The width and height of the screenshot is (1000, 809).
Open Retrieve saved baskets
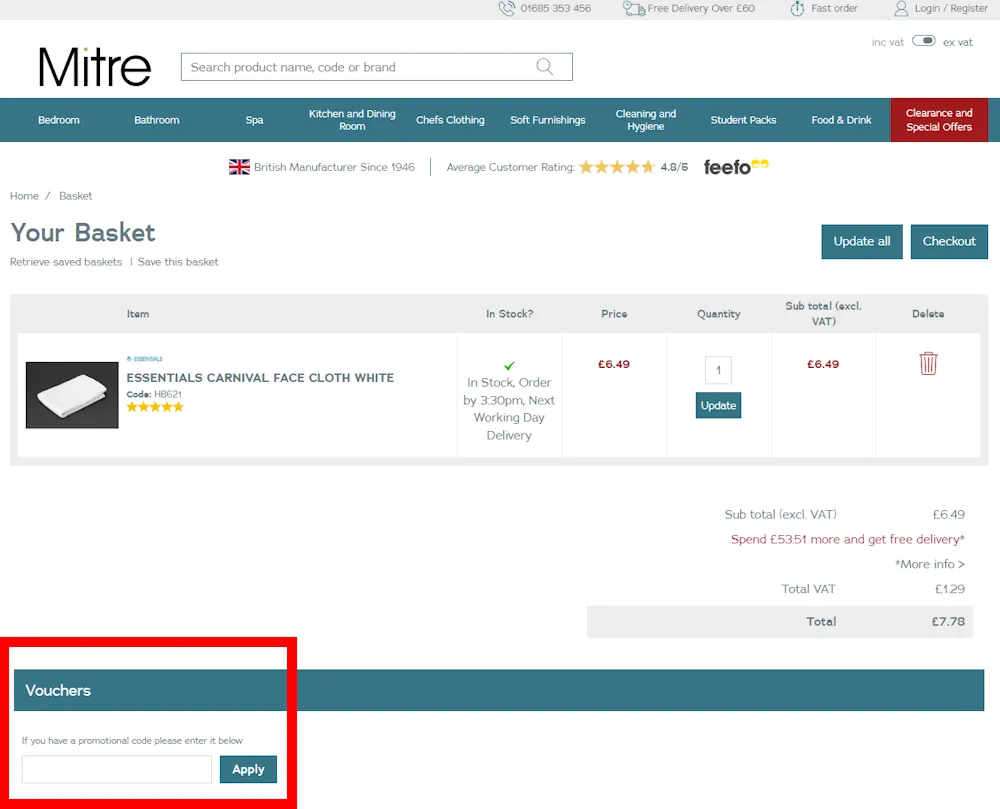(66, 262)
